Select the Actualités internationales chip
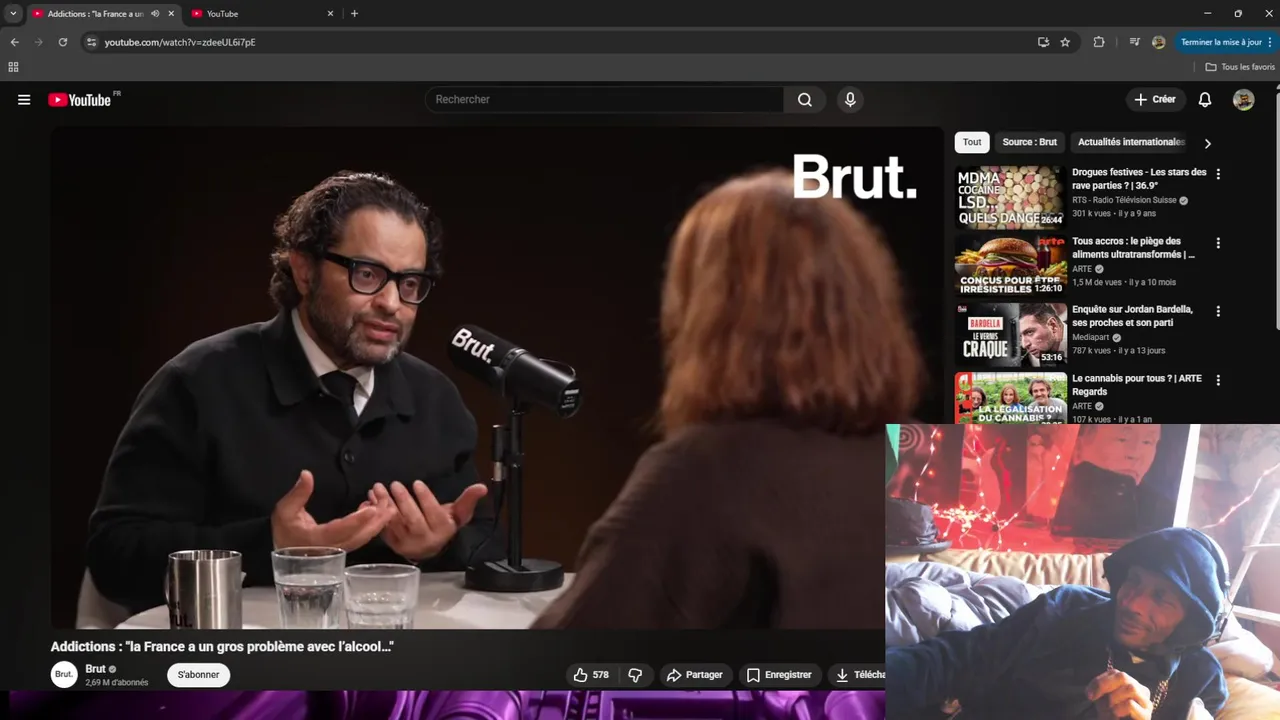The image size is (1280, 720). (x=1131, y=142)
